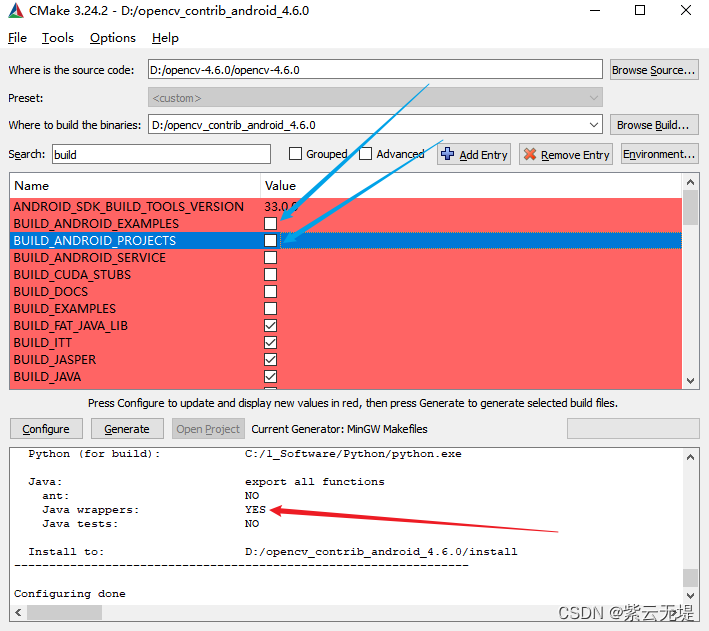Select the BUILD_ITT name cell
Screen dimensions: 709x631
[43, 342]
